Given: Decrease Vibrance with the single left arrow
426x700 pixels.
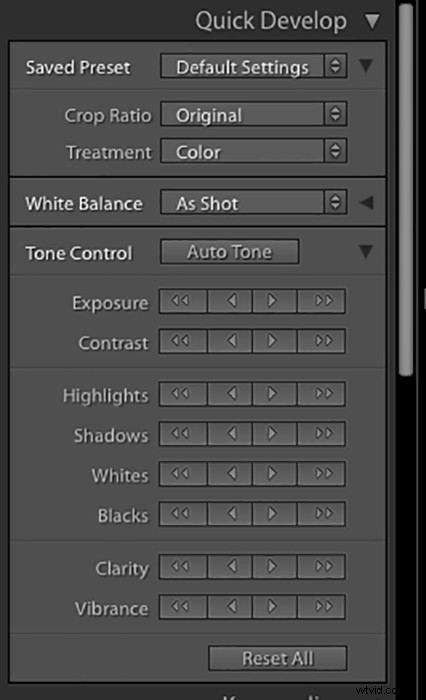Looking at the screenshot, I should click(x=230, y=606).
